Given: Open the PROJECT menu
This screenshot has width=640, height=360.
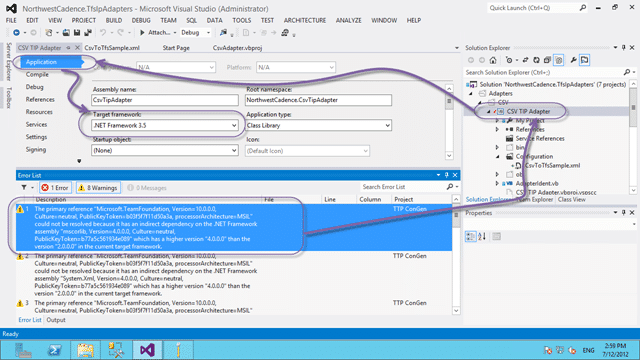Looking at the screenshot, I should click(84, 20).
